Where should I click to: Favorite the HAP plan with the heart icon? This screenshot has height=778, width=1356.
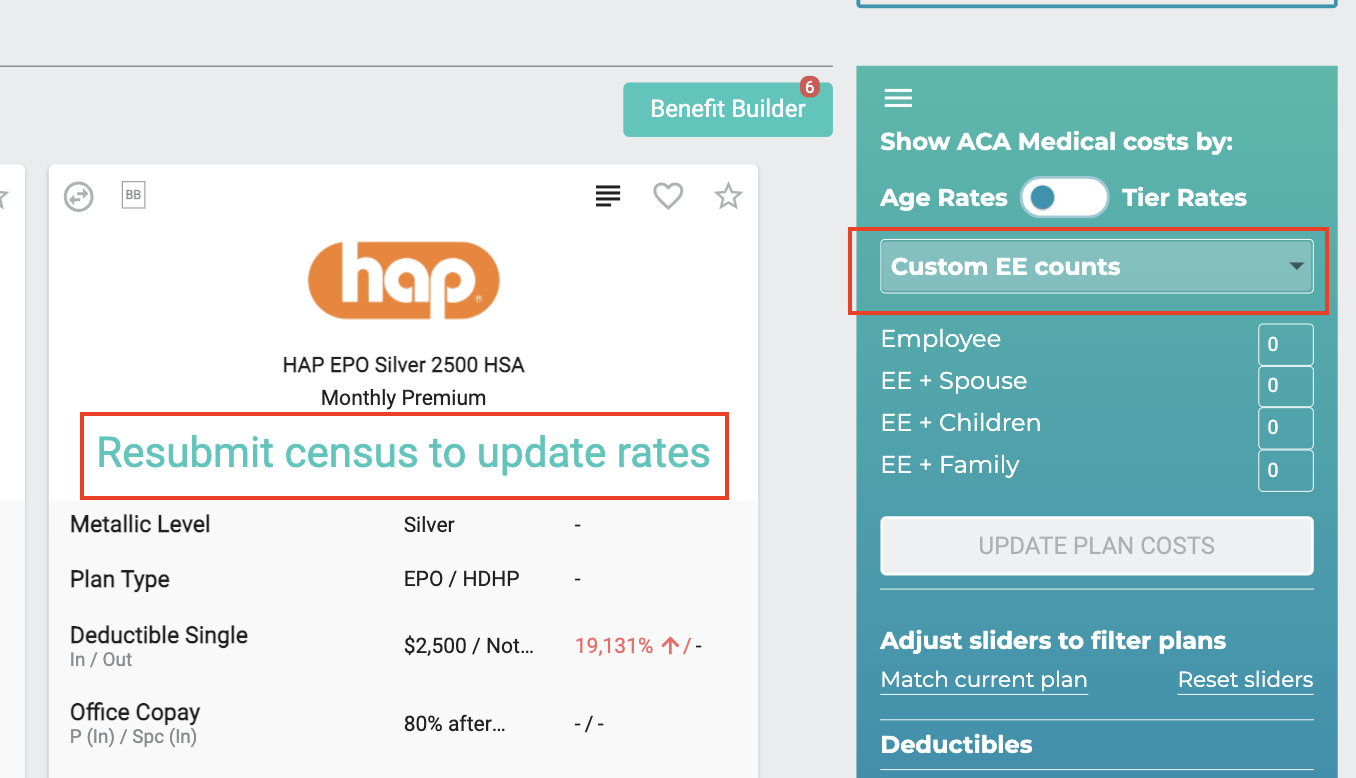click(668, 196)
